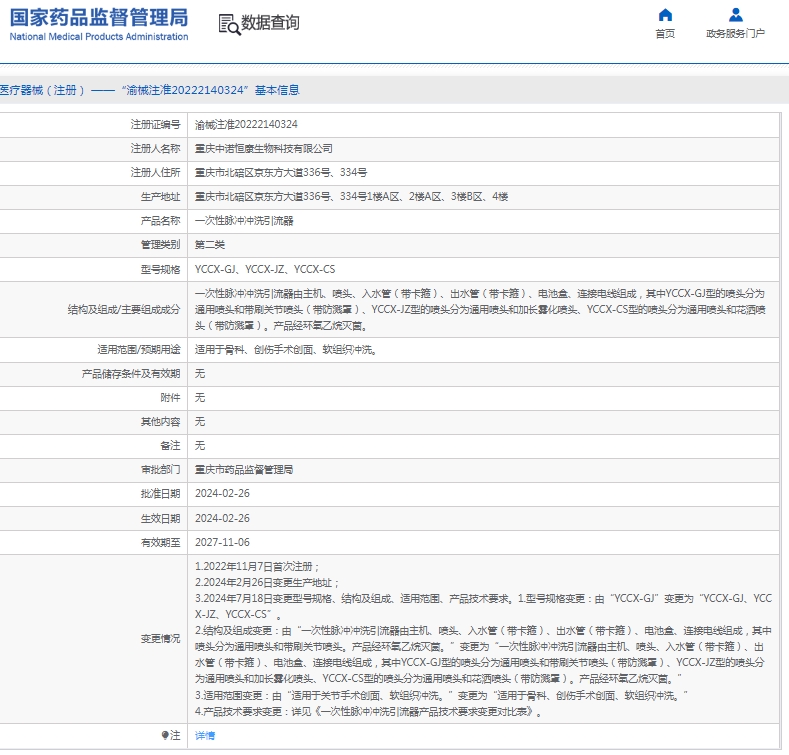Select 无 value in 产品储存条件及有效期 row
This screenshot has width=789, height=755.
(200, 373)
